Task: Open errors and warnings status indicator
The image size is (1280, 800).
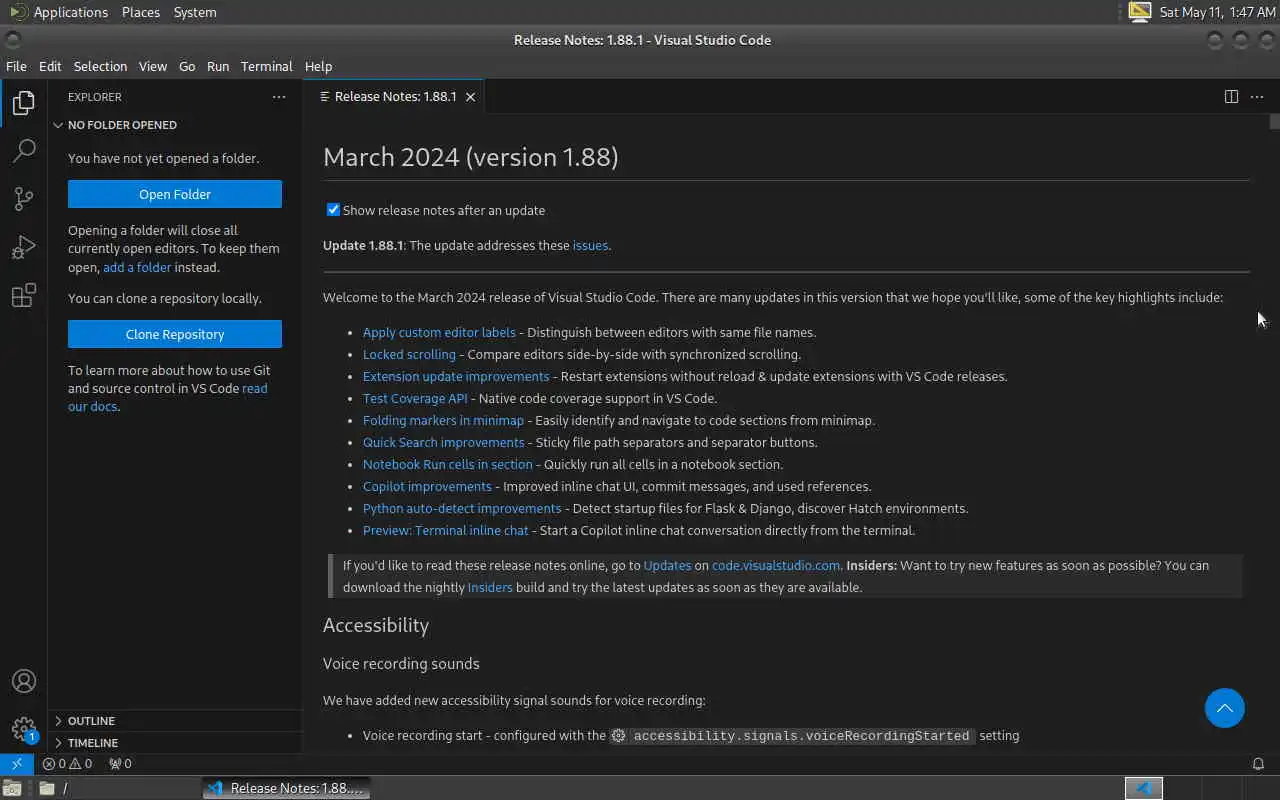Action: tap(67, 763)
